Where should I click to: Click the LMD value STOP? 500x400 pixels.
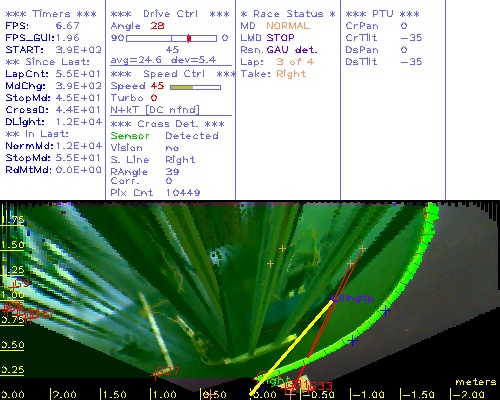(280, 38)
